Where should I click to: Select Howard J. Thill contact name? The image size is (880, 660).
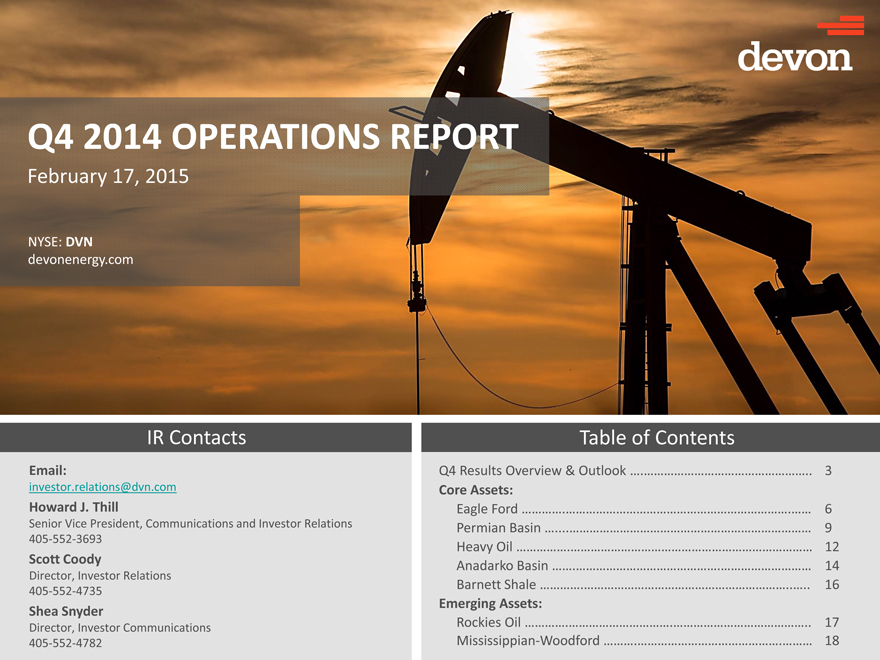pyautogui.click(x=74, y=507)
